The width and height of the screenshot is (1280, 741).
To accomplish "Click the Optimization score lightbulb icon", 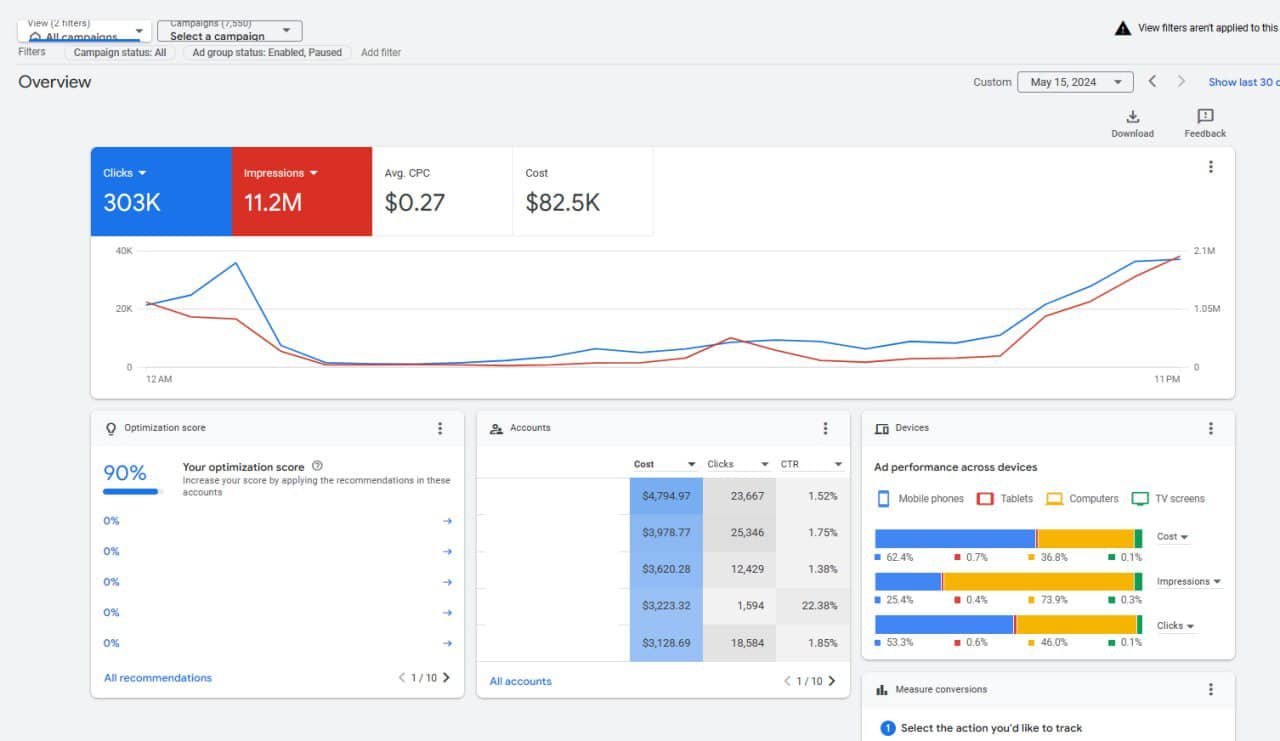I will 111,428.
